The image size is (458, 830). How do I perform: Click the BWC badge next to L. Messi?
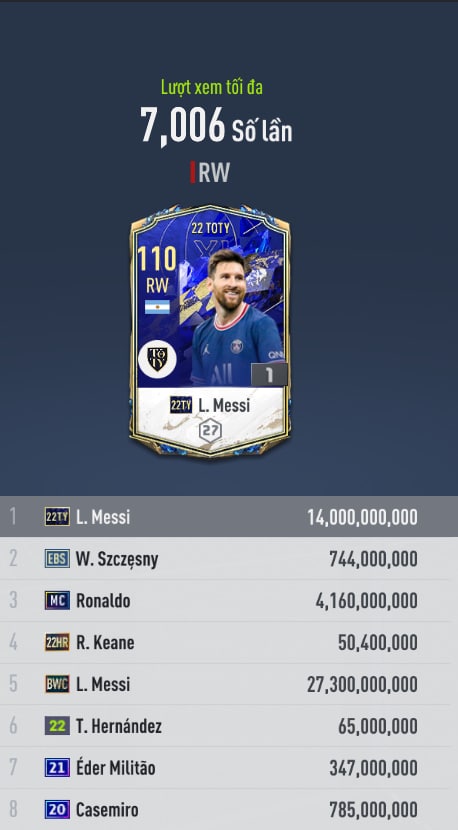[57, 684]
